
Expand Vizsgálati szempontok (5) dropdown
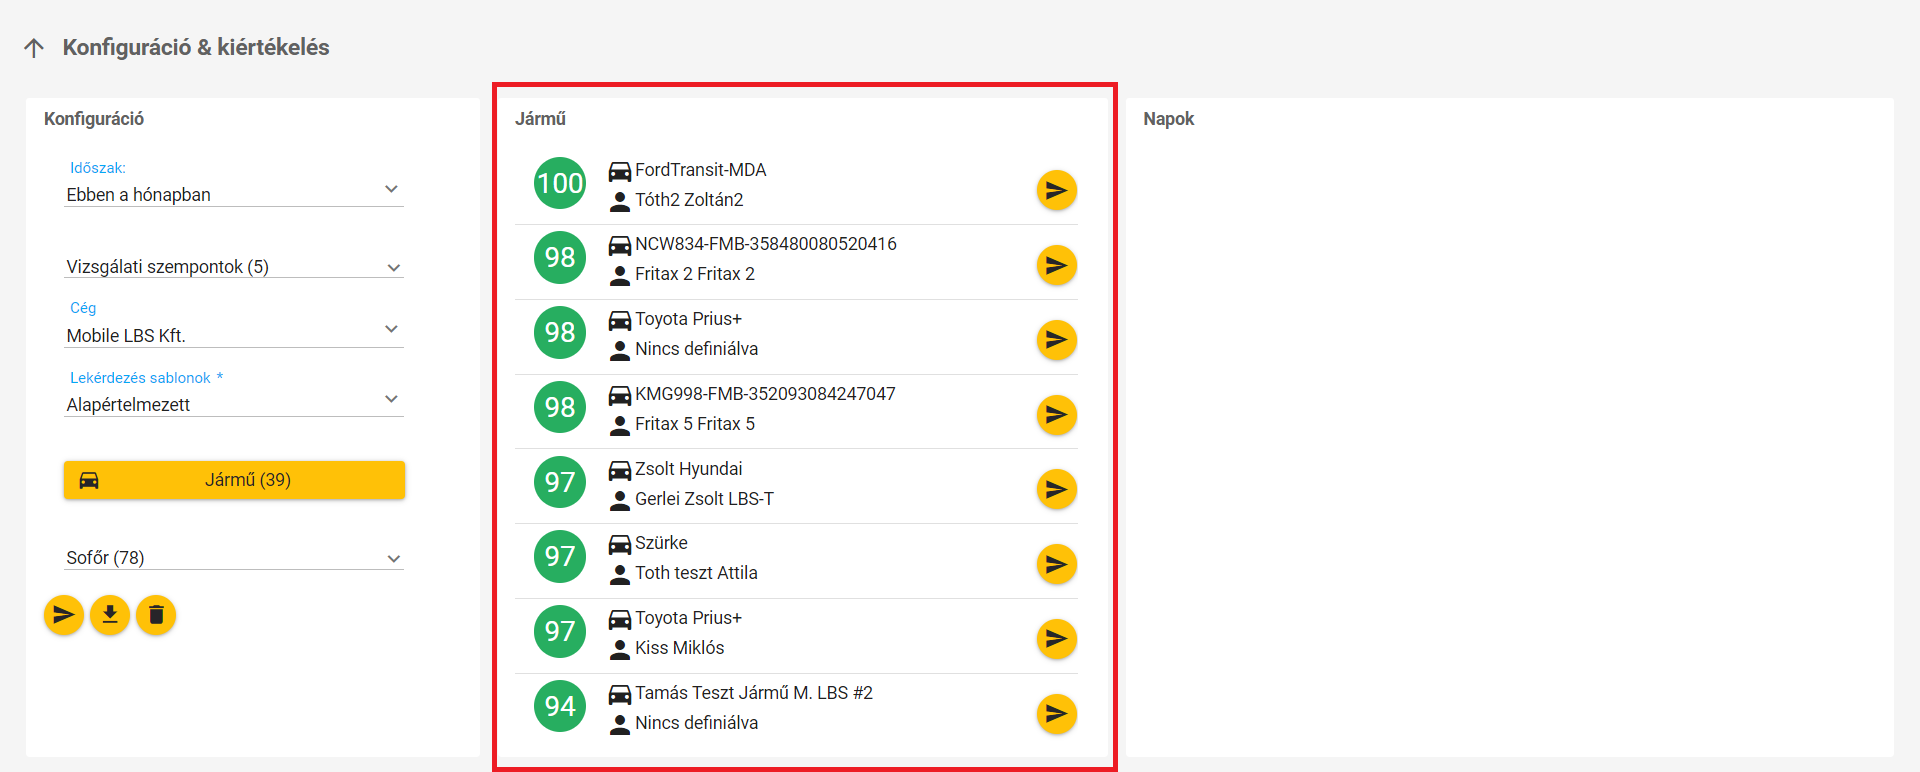[234, 267]
